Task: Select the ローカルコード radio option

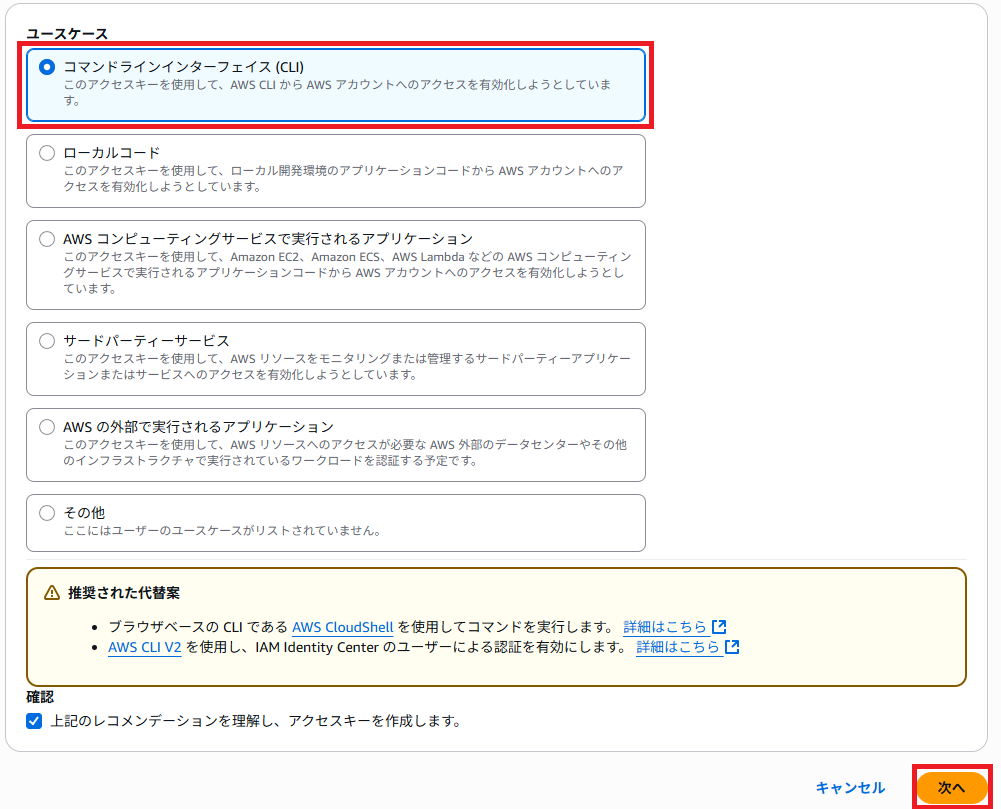Action: [x=47, y=153]
